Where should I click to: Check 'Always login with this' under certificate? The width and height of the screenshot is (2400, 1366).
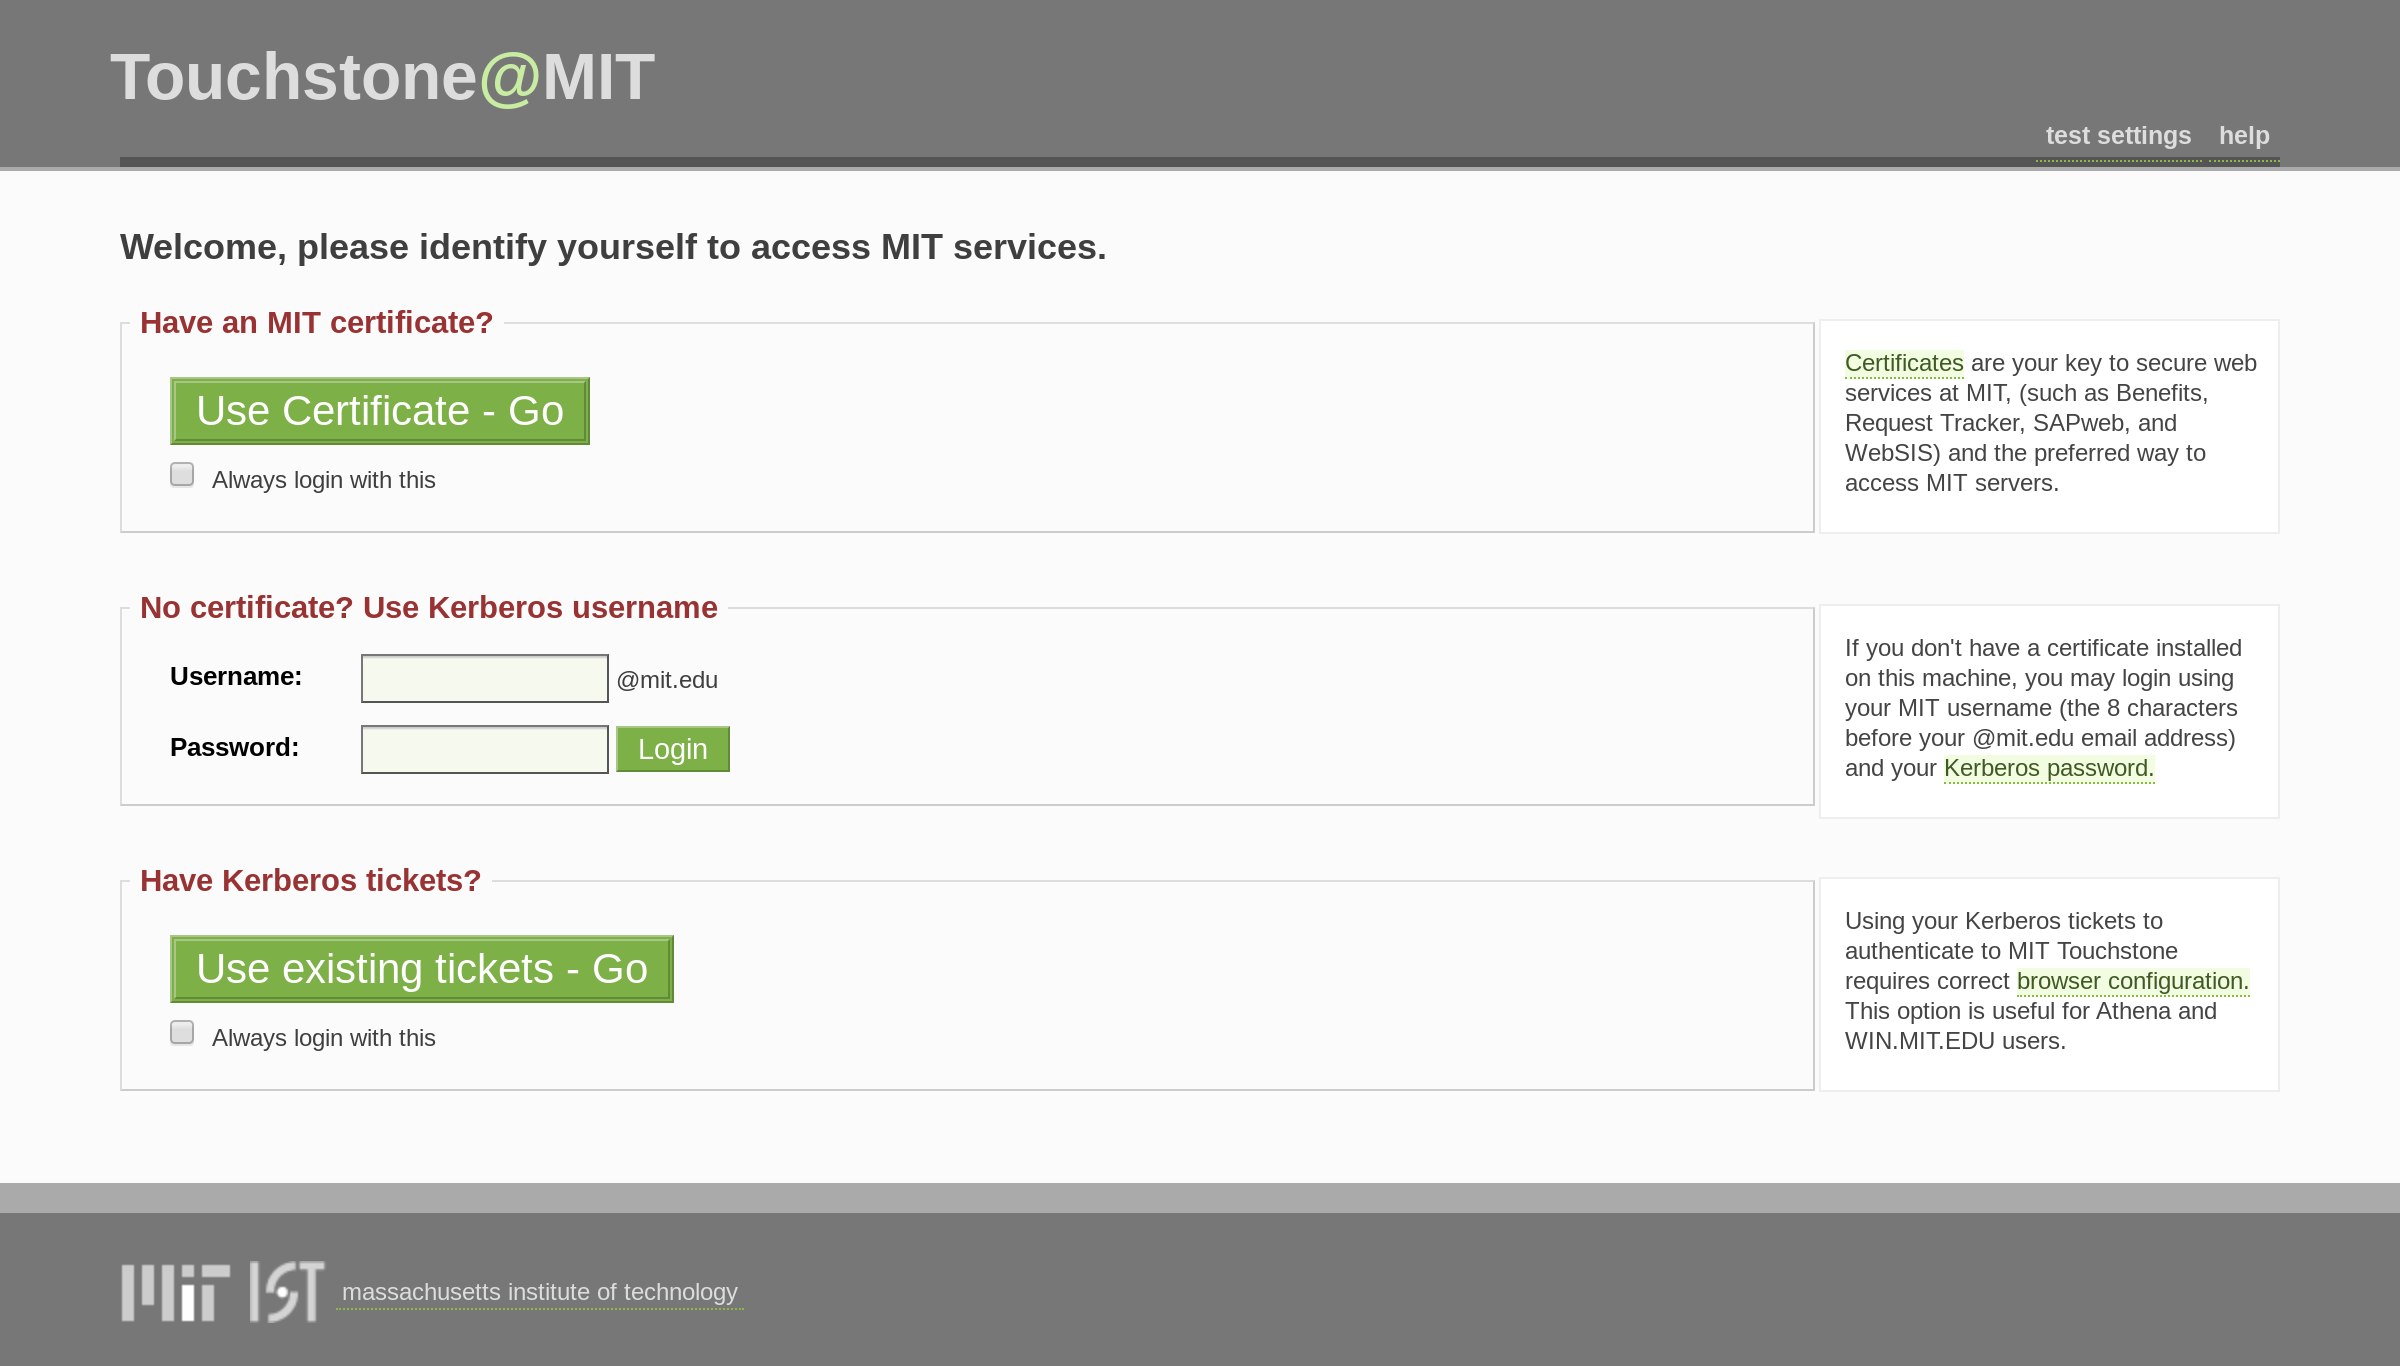pos(182,475)
